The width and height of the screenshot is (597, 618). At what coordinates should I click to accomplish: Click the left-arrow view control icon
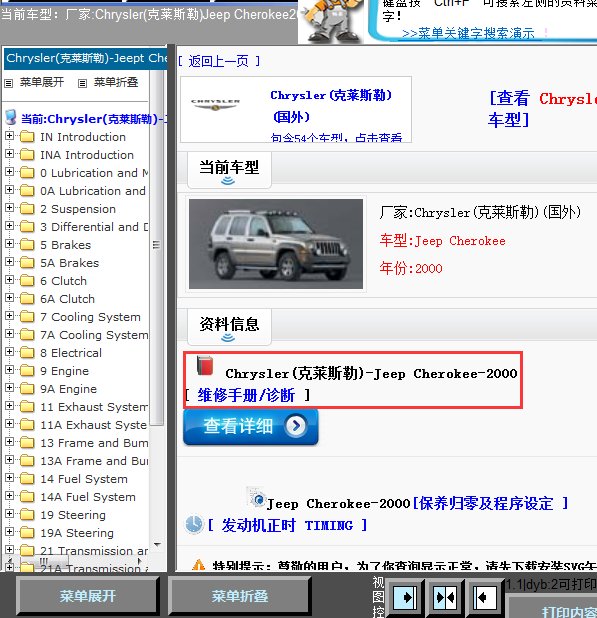point(485,598)
